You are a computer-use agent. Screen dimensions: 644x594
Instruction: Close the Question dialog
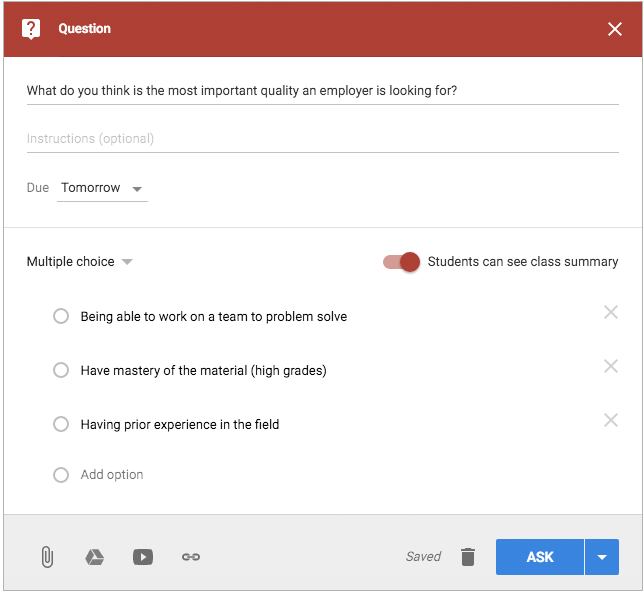tap(614, 29)
